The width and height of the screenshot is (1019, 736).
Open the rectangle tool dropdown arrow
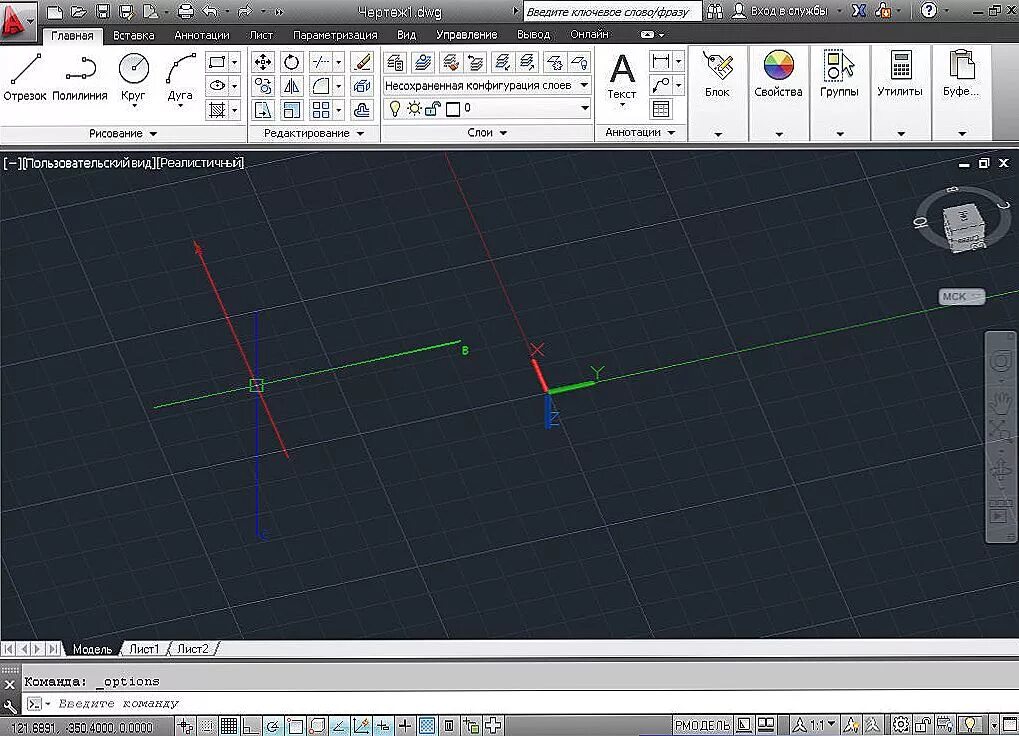click(x=235, y=62)
